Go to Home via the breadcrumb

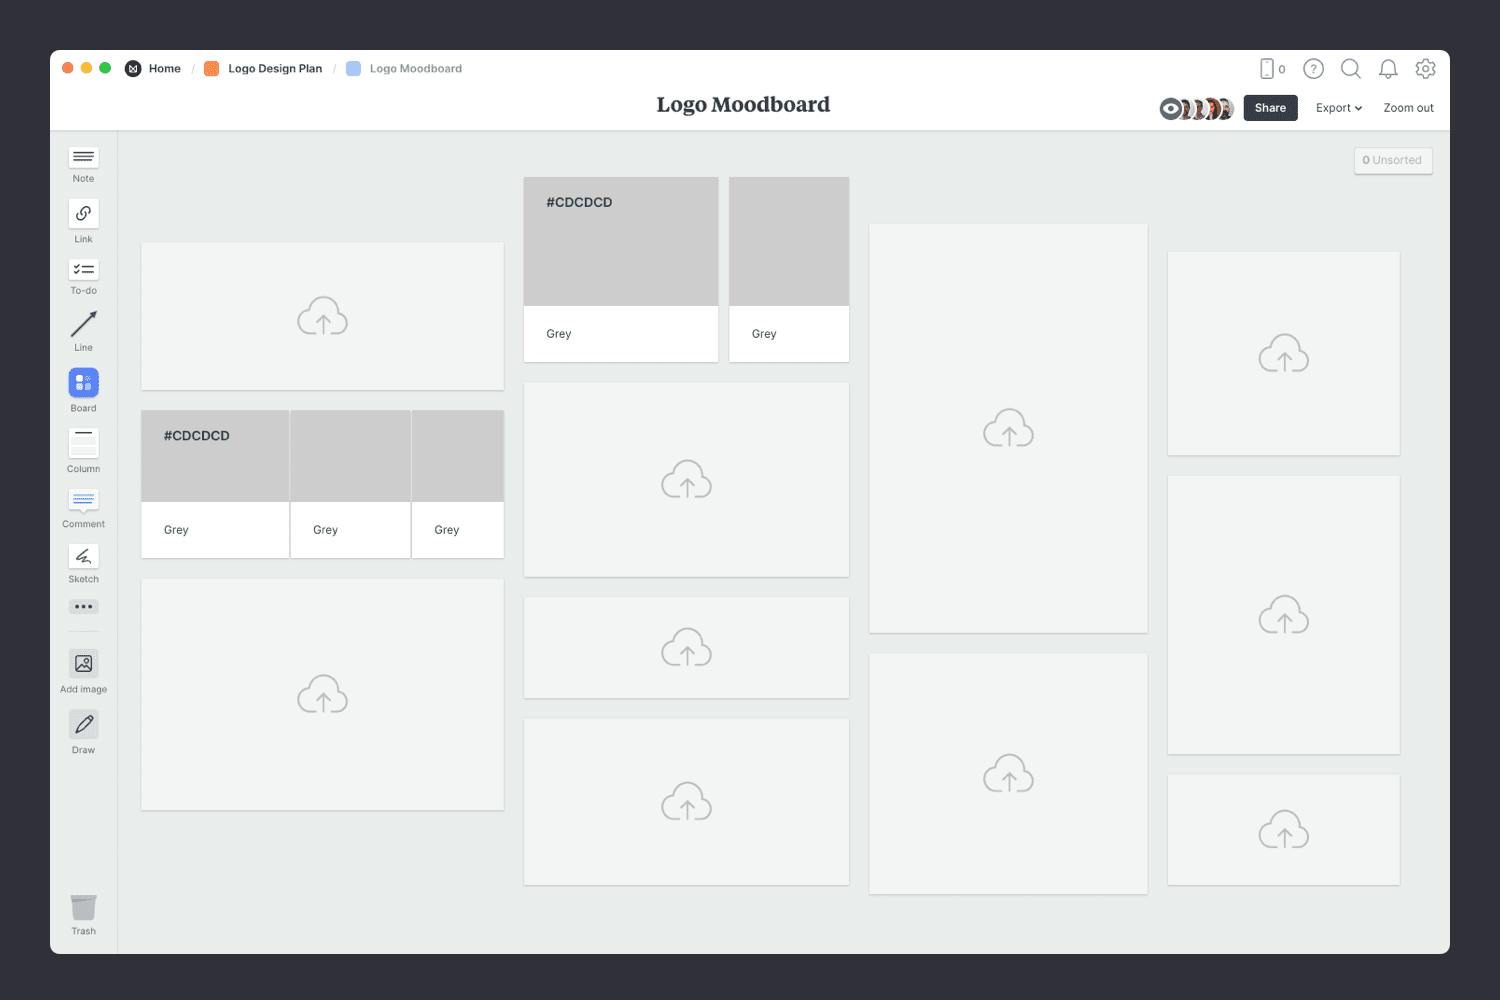164,68
